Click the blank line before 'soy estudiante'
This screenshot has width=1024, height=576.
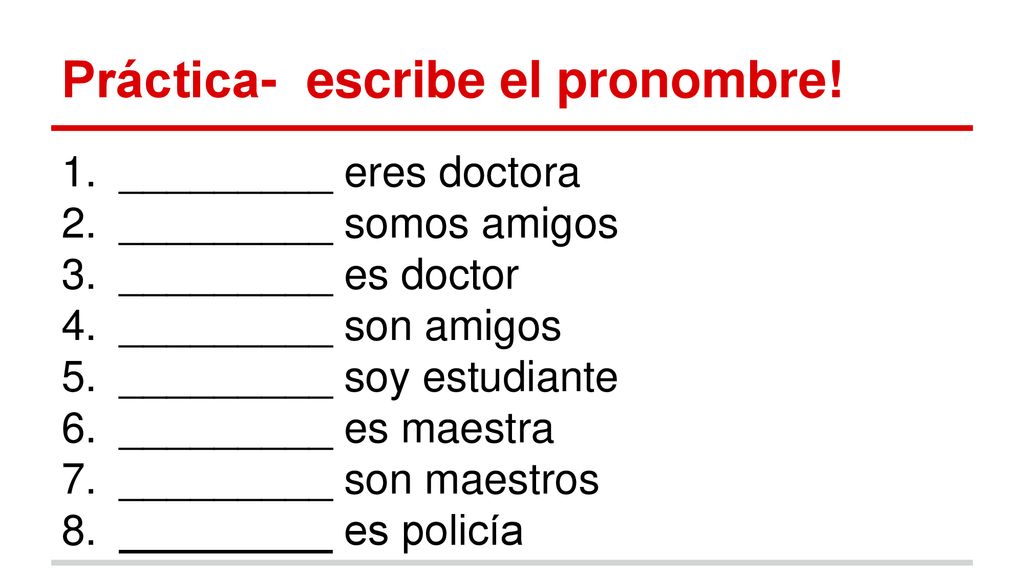coord(226,396)
